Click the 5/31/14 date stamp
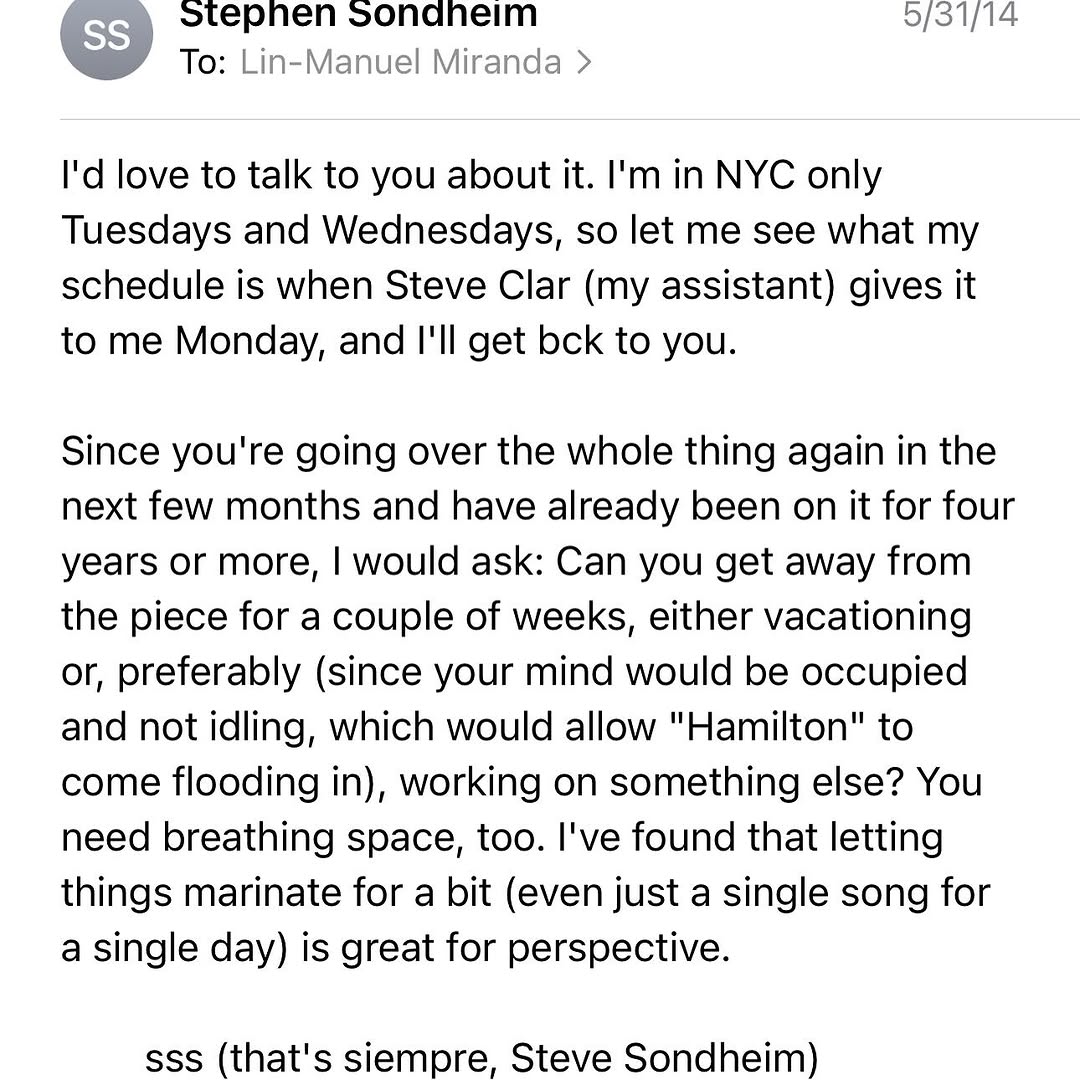The width and height of the screenshot is (1080, 1080). point(960,14)
